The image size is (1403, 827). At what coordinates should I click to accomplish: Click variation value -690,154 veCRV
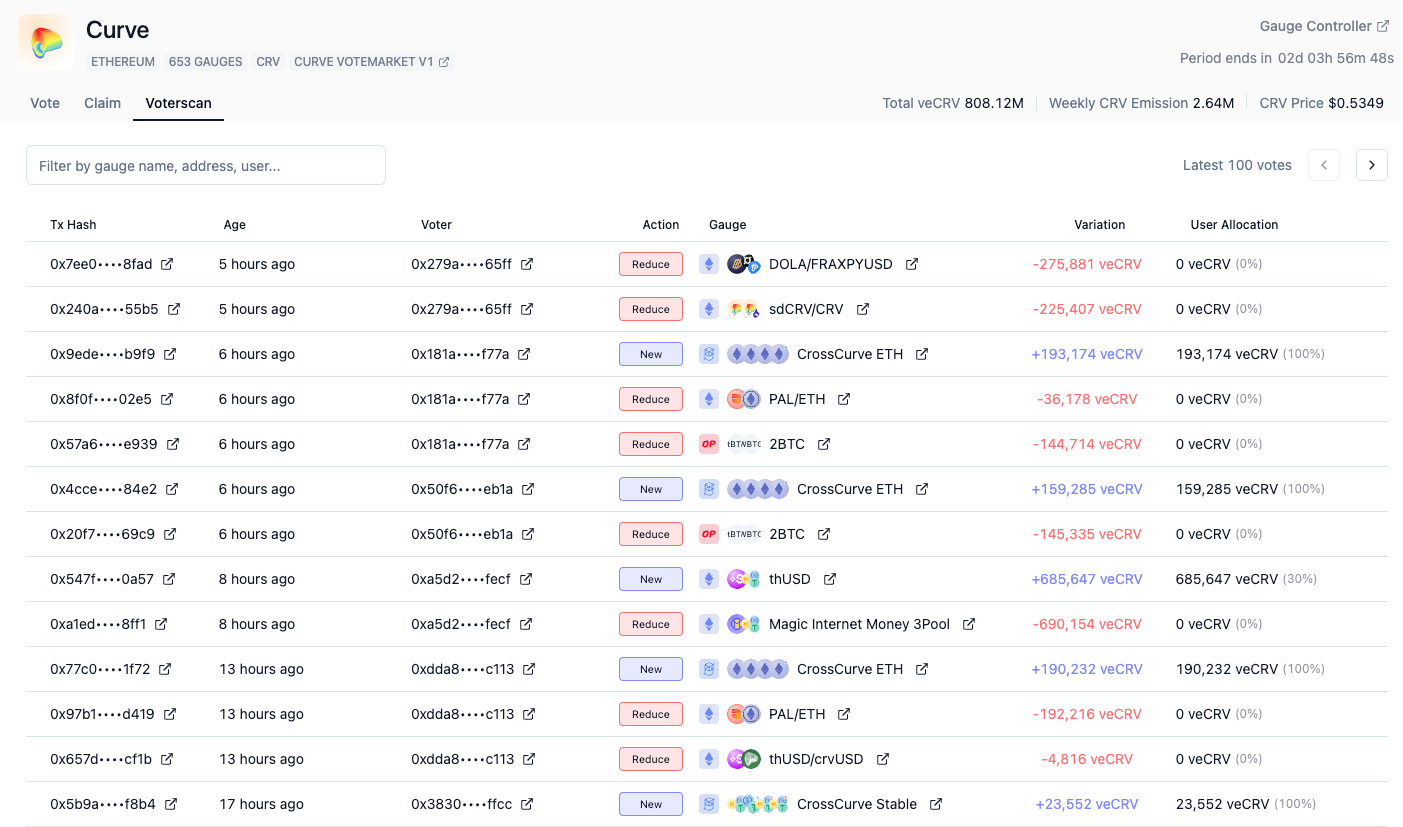[x=1087, y=624]
